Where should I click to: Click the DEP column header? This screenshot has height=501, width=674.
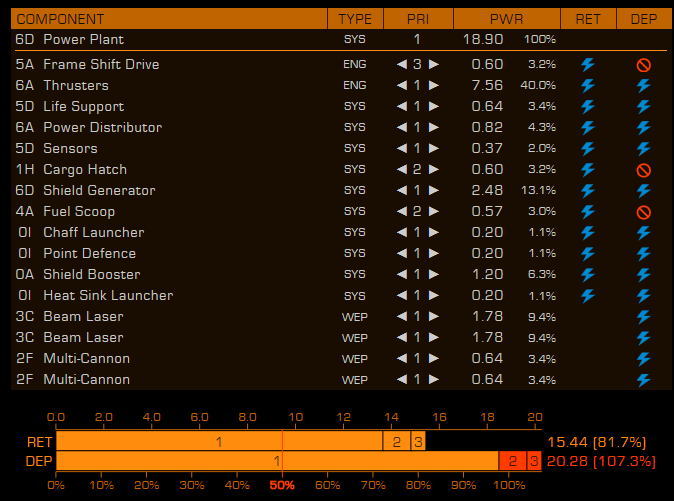pos(644,19)
